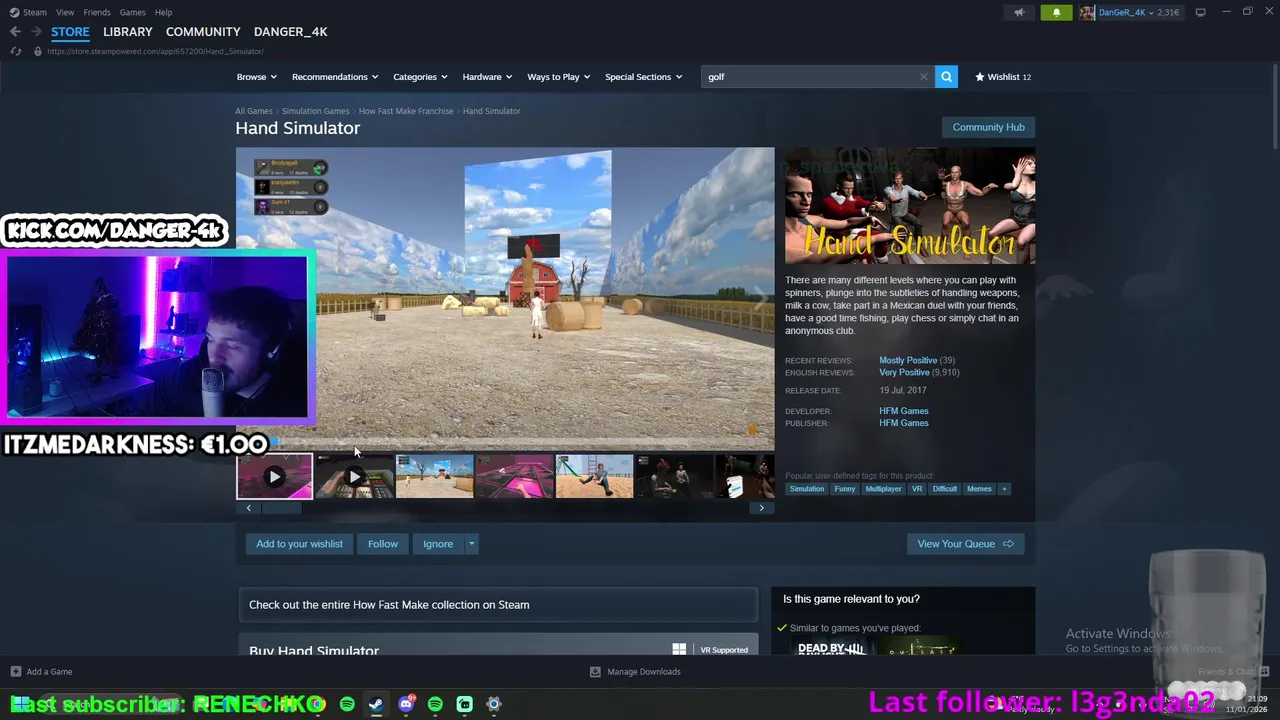Viewport: 1280px width, 720px height.
Task: Open the COMMUNITY tab
Action: [203, 32]
